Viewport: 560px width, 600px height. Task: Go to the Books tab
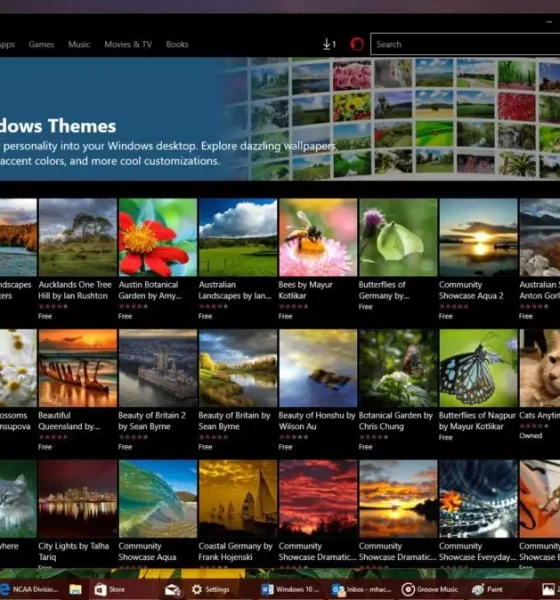(177, 44)
